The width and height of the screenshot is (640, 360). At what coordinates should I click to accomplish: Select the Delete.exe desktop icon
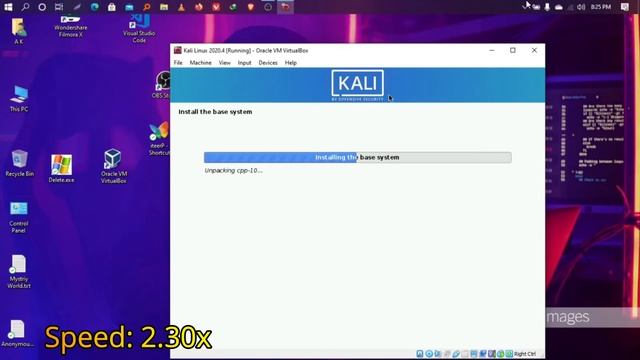click(x=61, y=168)
